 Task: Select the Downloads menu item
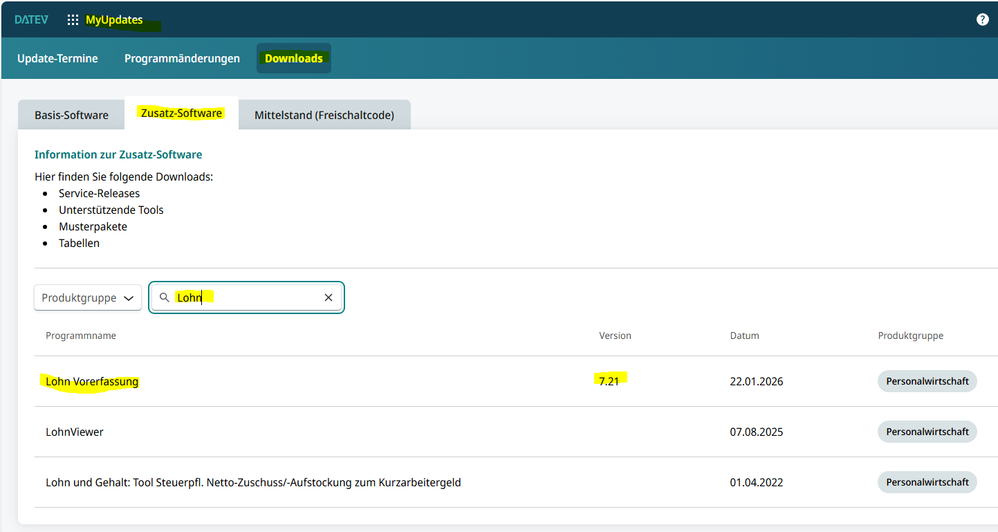[293, 59]
